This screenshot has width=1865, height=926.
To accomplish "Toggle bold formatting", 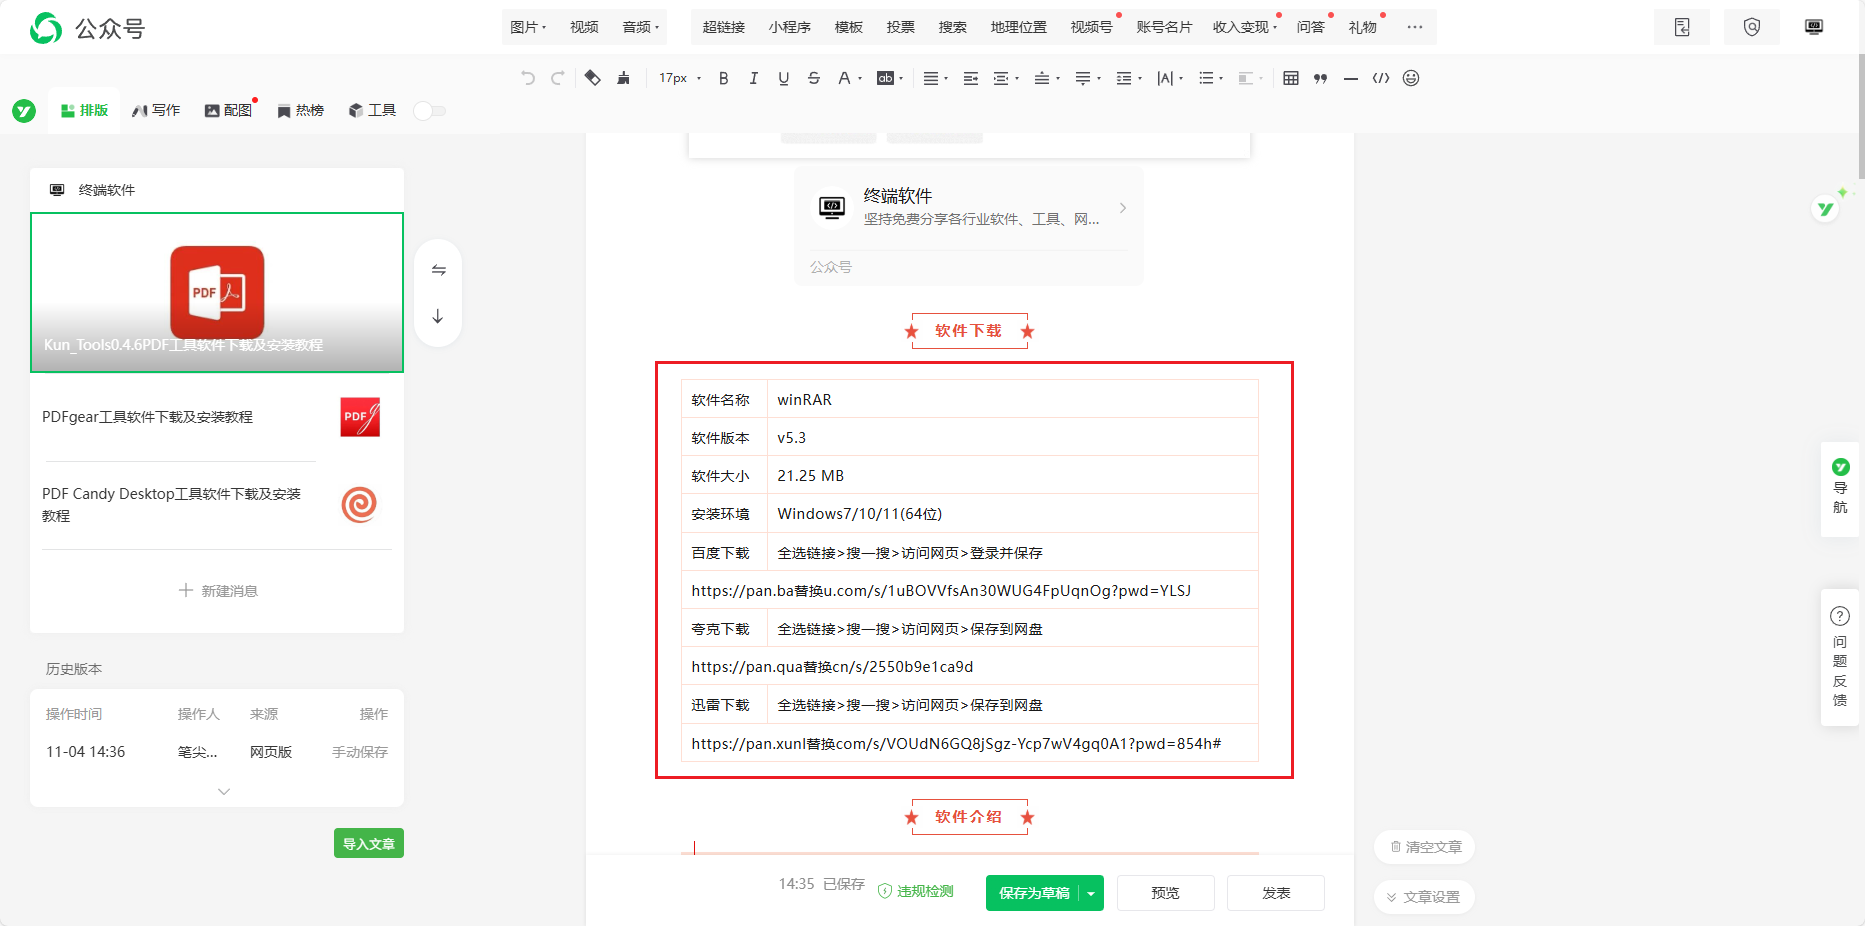I will (x=724, y=78).
